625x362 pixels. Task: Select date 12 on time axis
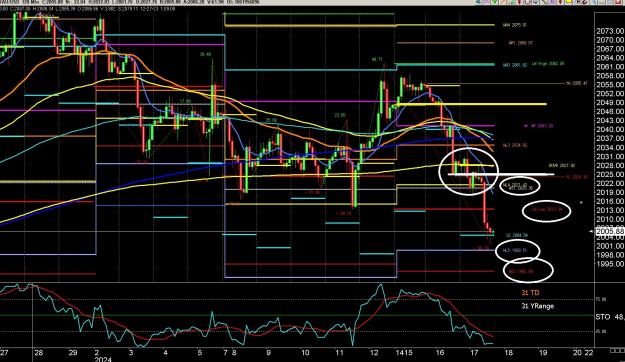(374, 353)
